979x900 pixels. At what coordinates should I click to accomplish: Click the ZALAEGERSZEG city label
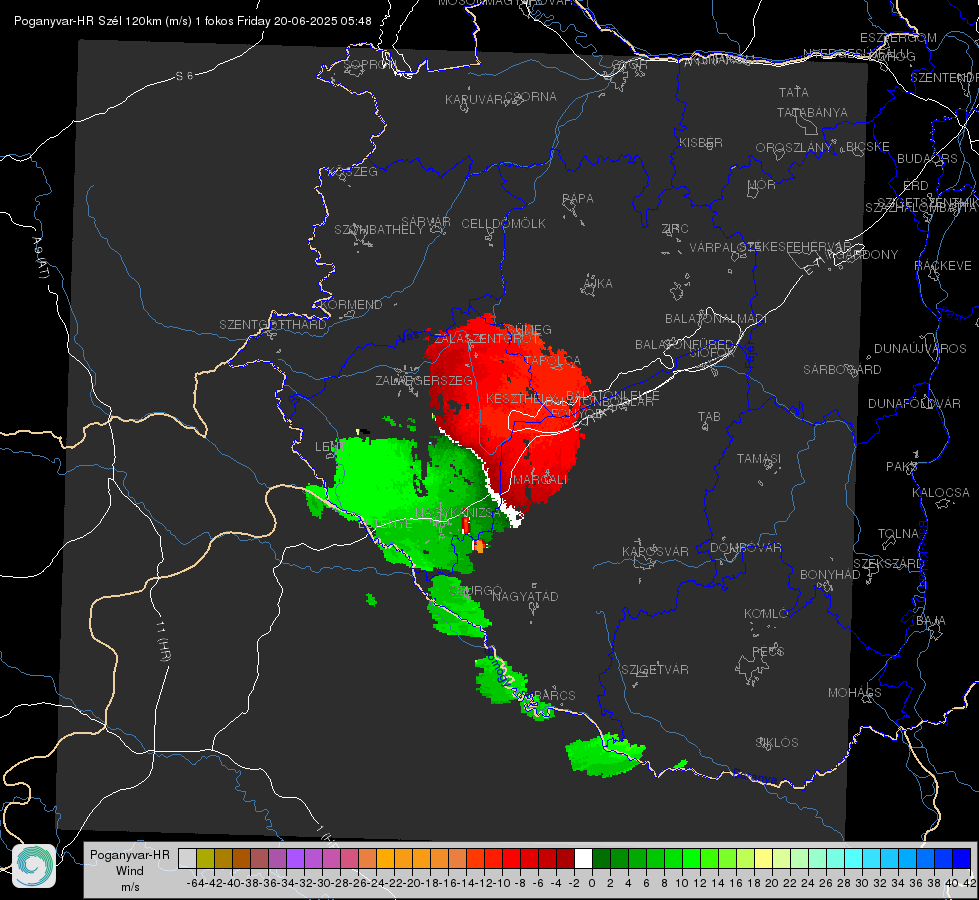click(x=424, y=380)
